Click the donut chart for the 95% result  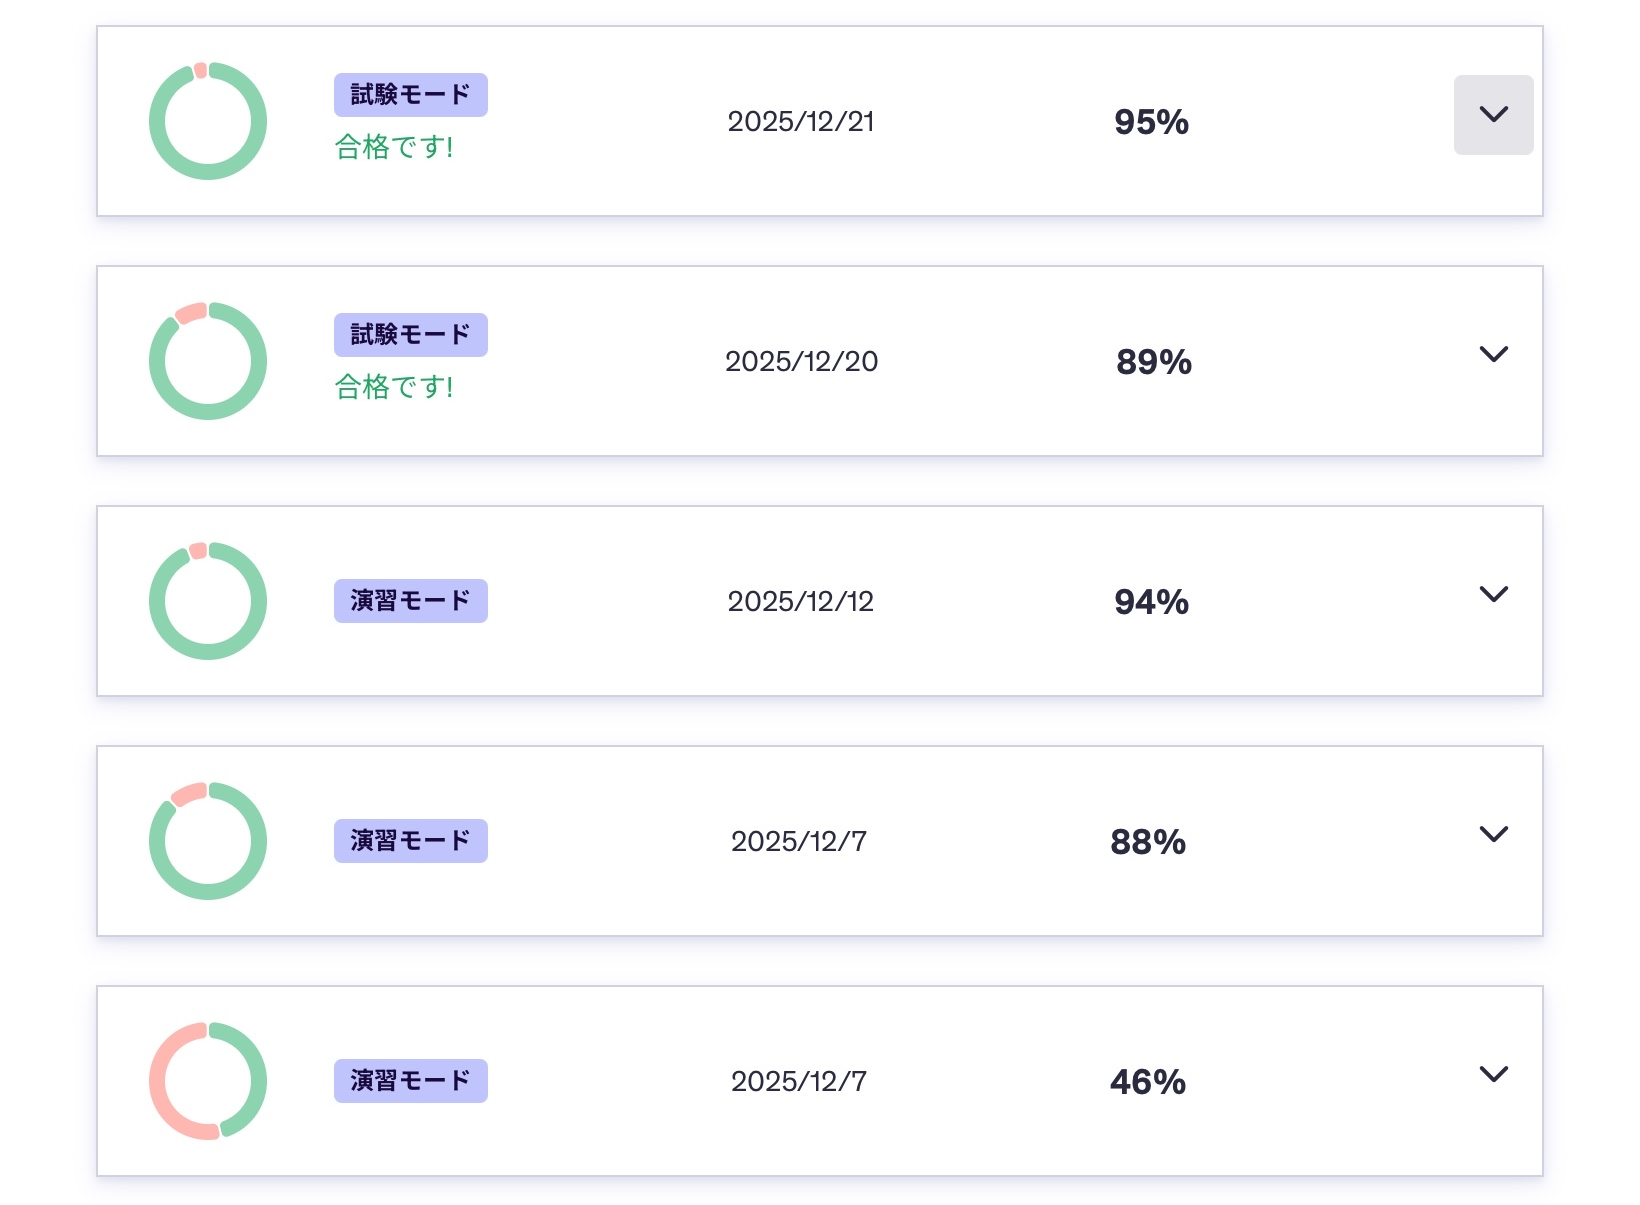pyautogui.click(x=208, y=121)
